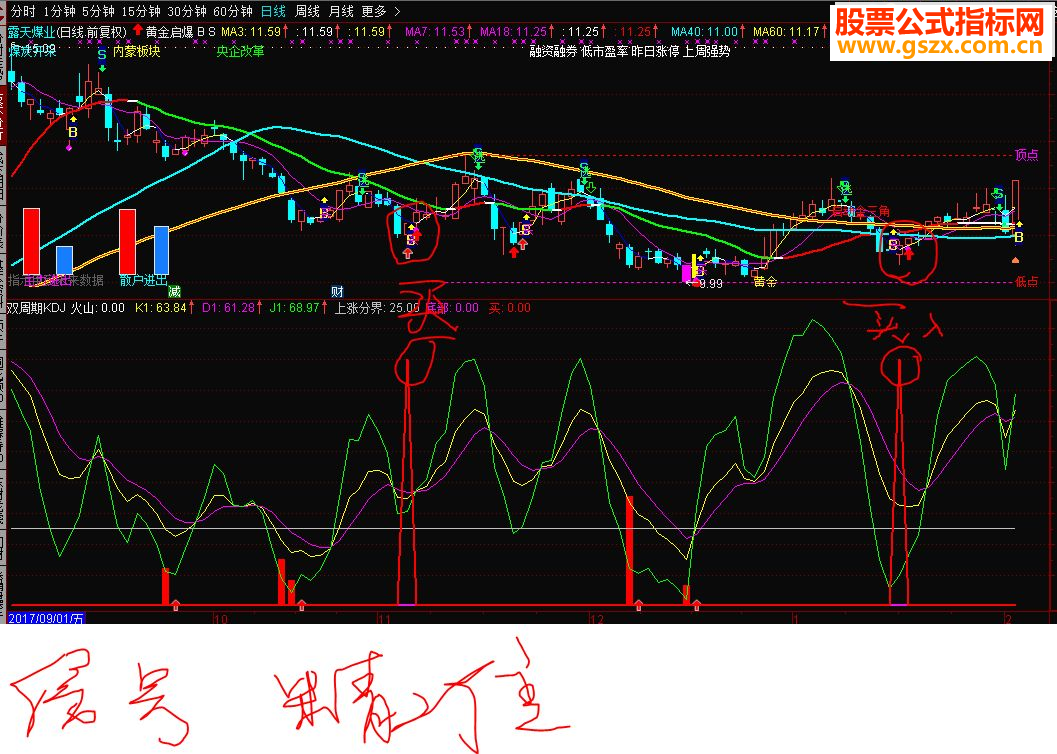Open the www.gszx.com.cn website link

940,46
